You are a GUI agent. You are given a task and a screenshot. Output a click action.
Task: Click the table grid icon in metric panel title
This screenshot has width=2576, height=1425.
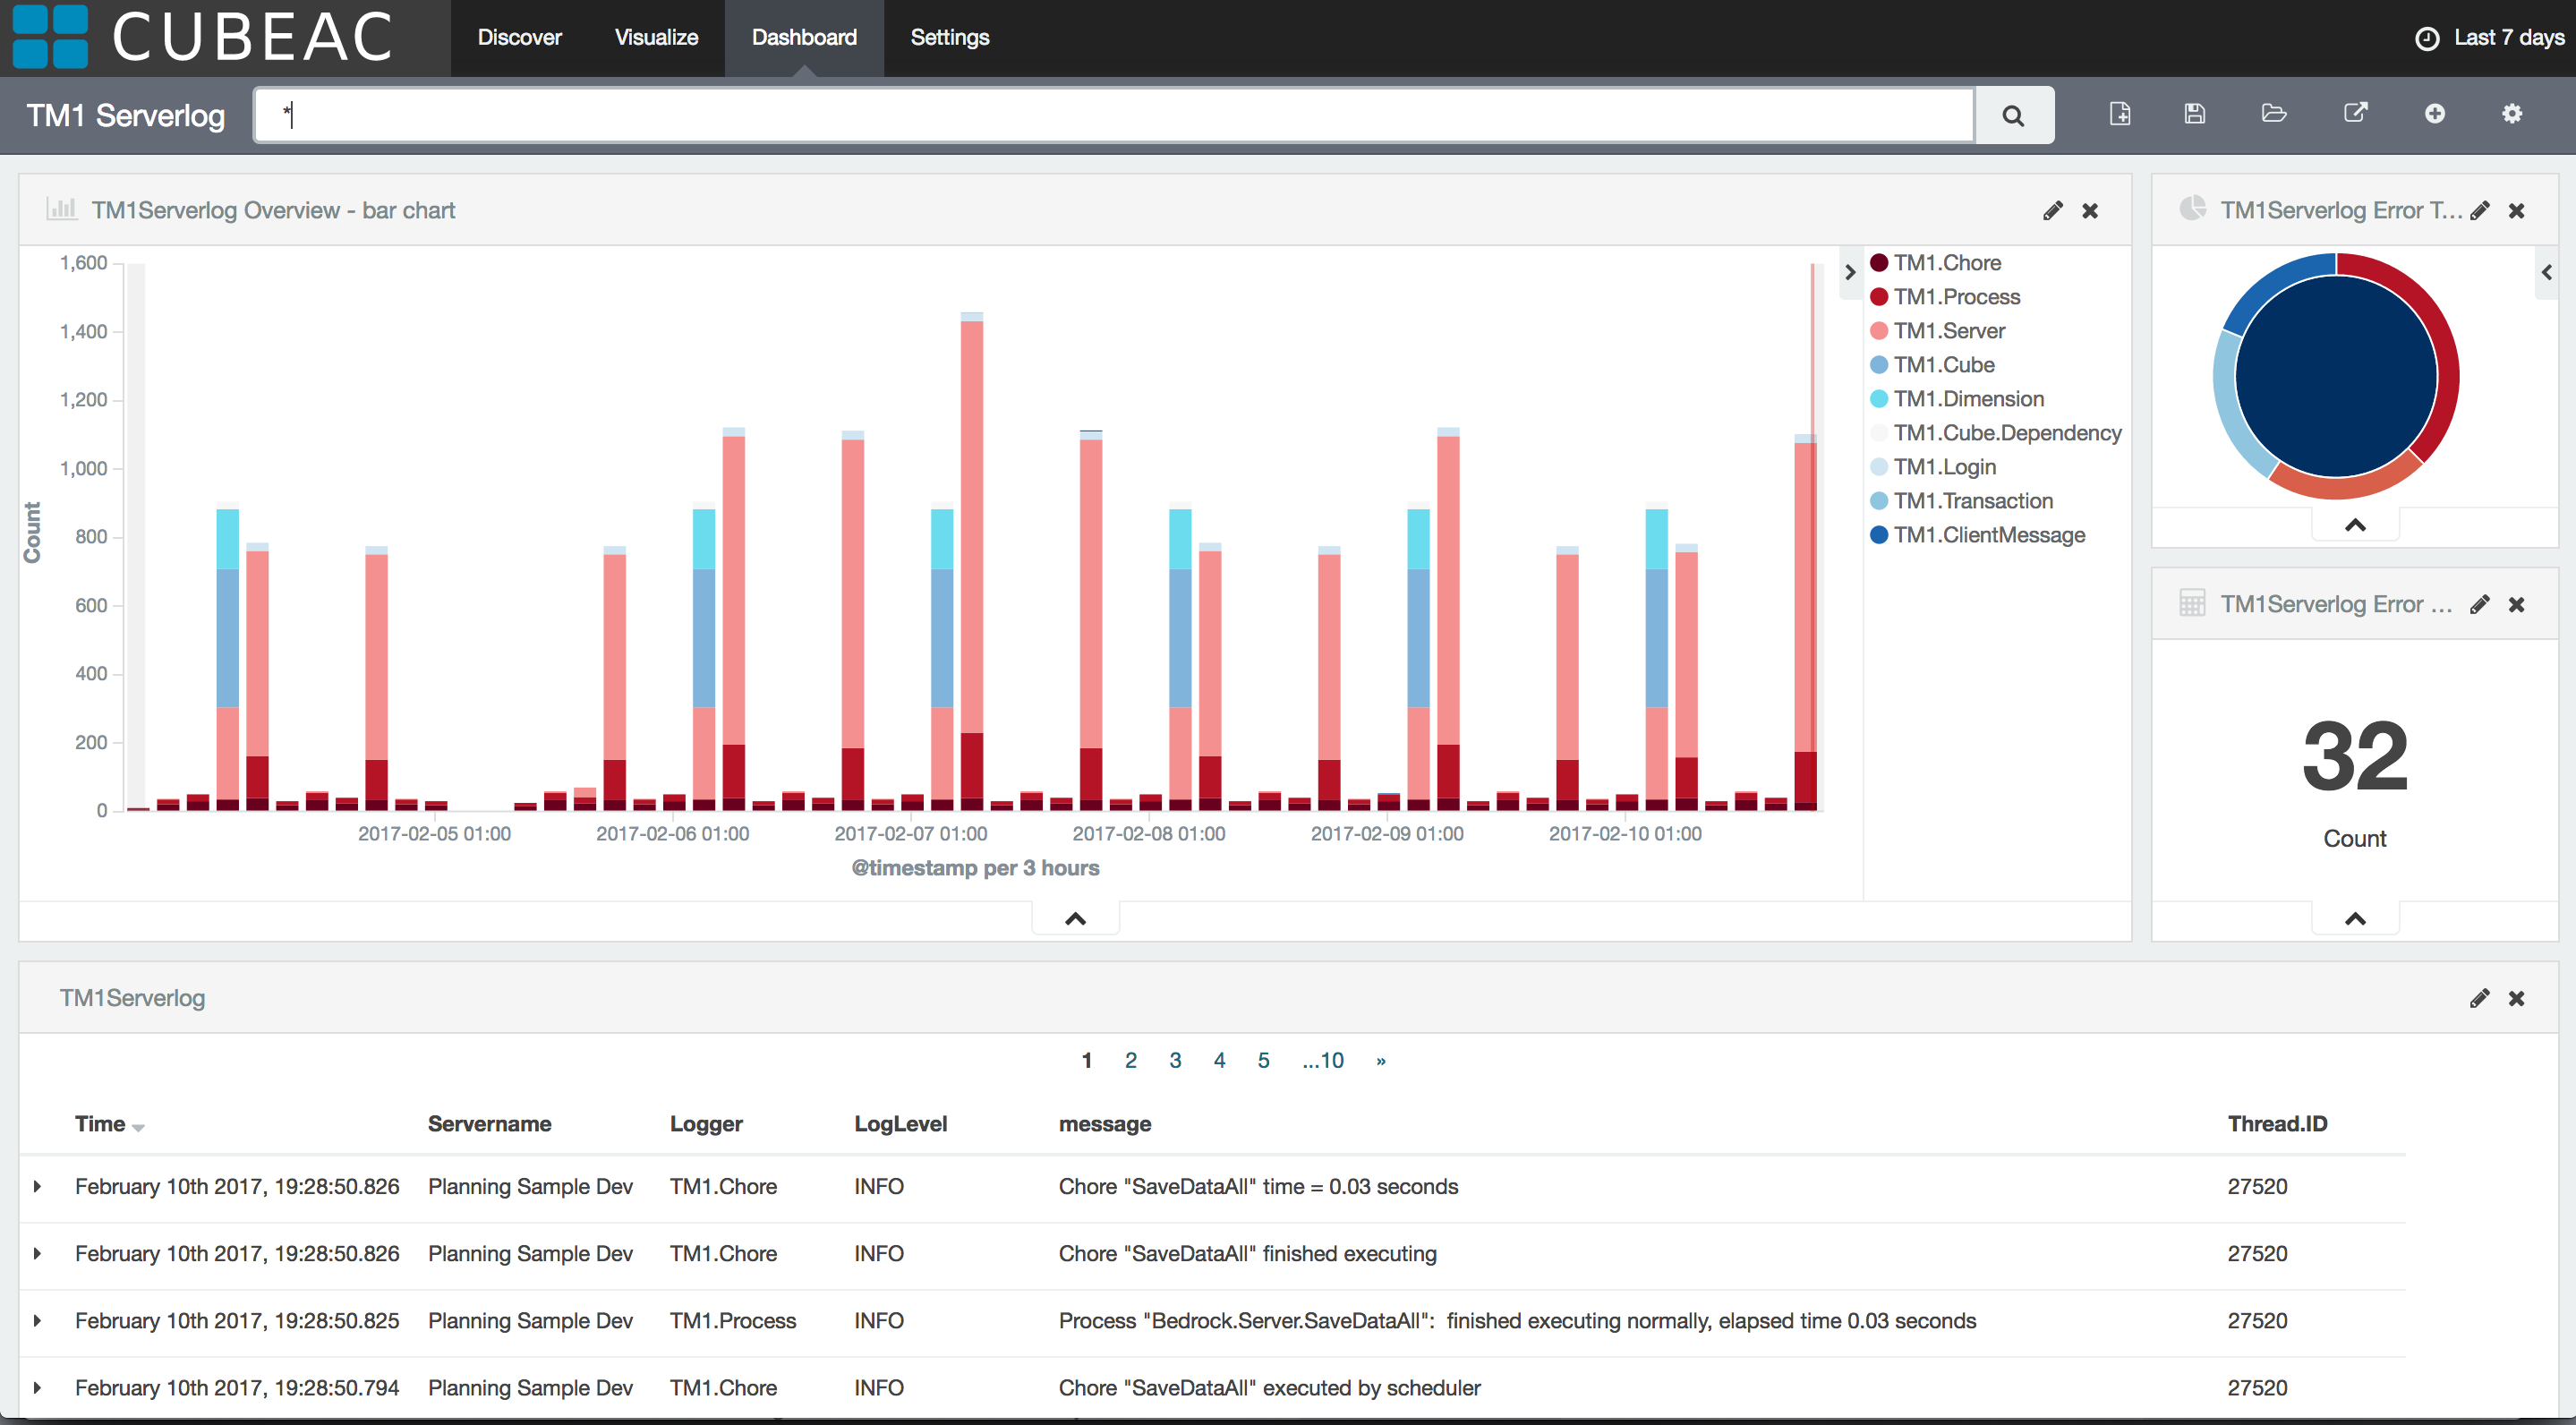click(2192, 603)
